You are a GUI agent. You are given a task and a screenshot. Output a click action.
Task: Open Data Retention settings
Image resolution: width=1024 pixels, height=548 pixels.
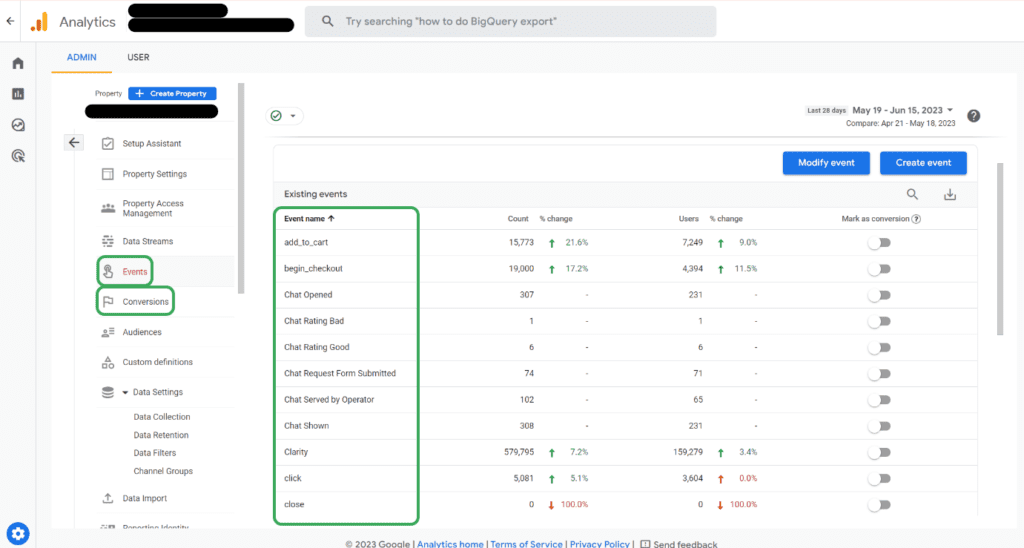(161, 435)
